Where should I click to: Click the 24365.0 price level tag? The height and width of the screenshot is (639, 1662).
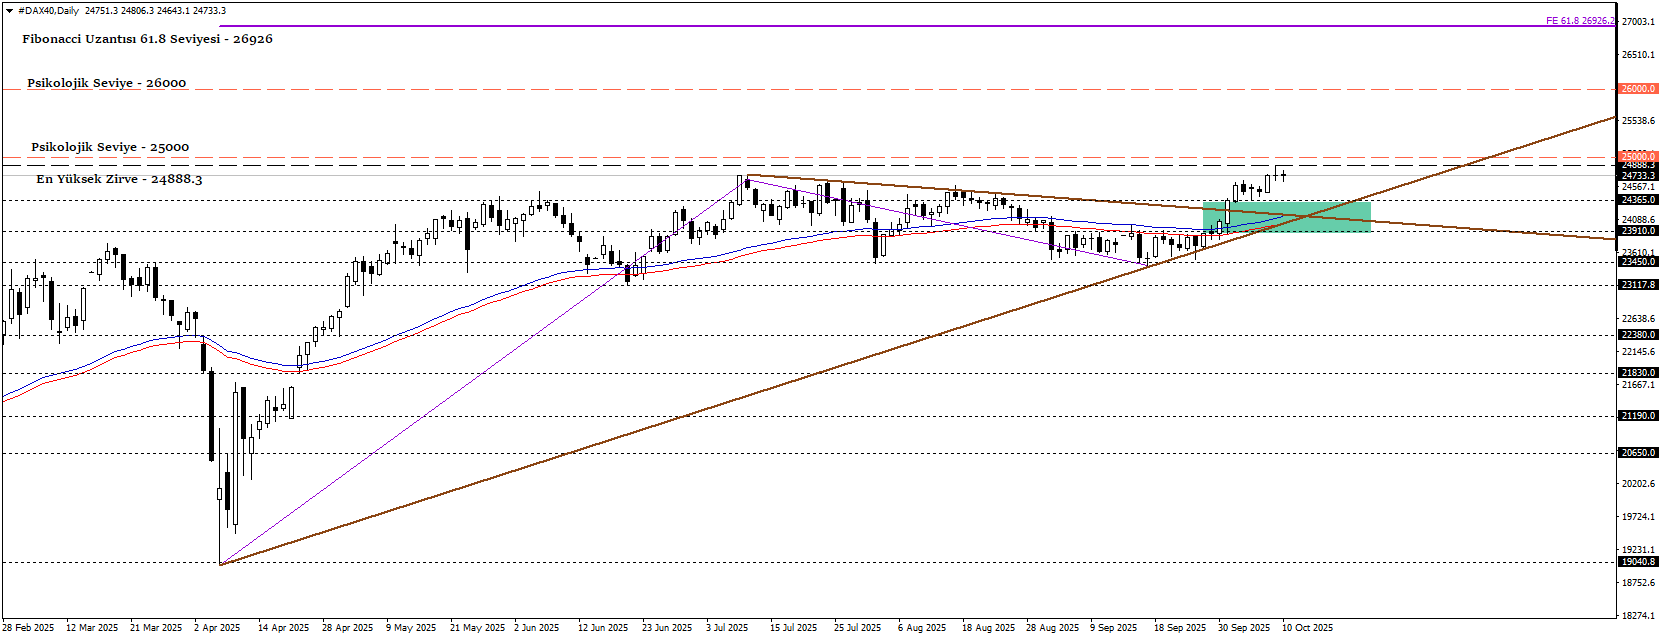point(1638,200)
